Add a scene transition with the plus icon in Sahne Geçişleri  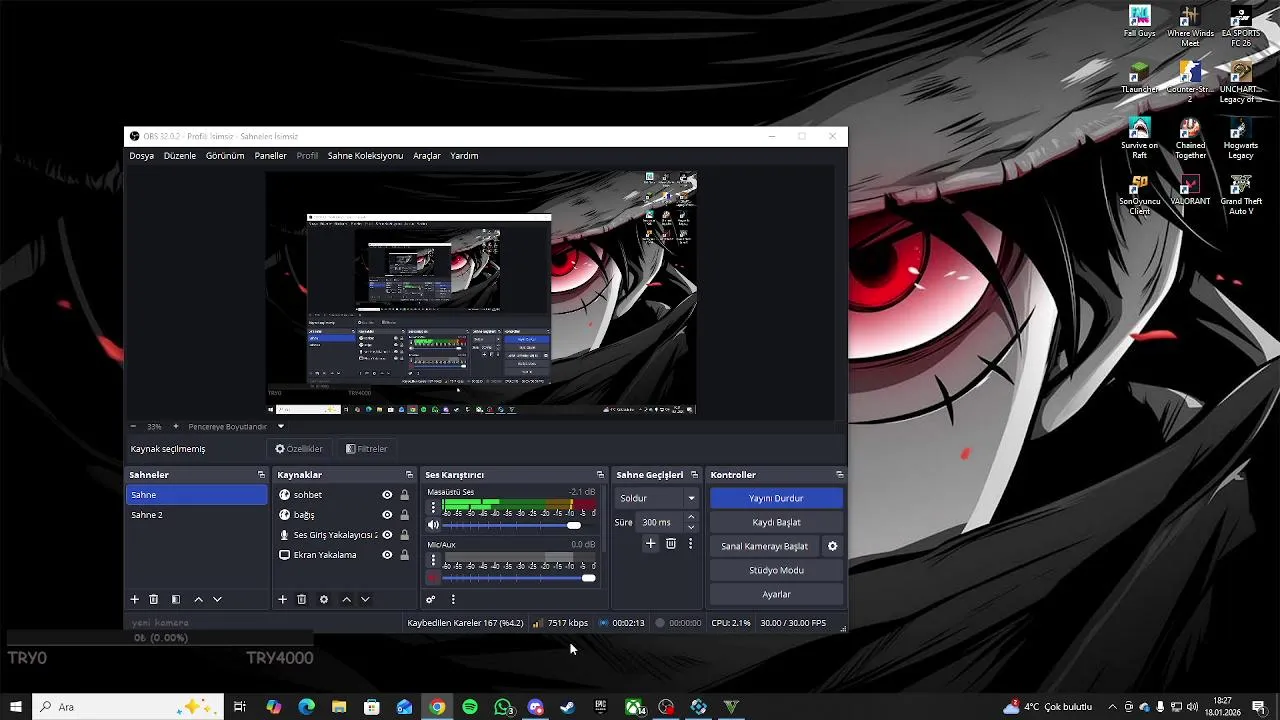click(651, 543)
